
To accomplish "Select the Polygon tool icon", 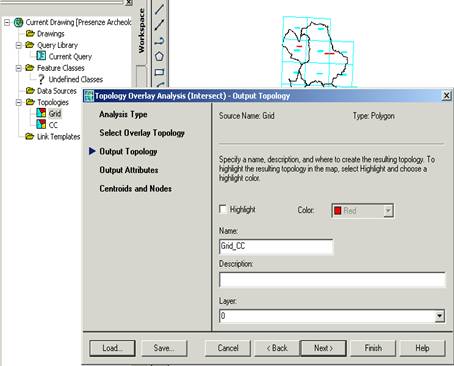I will click(x=159, y=56).
